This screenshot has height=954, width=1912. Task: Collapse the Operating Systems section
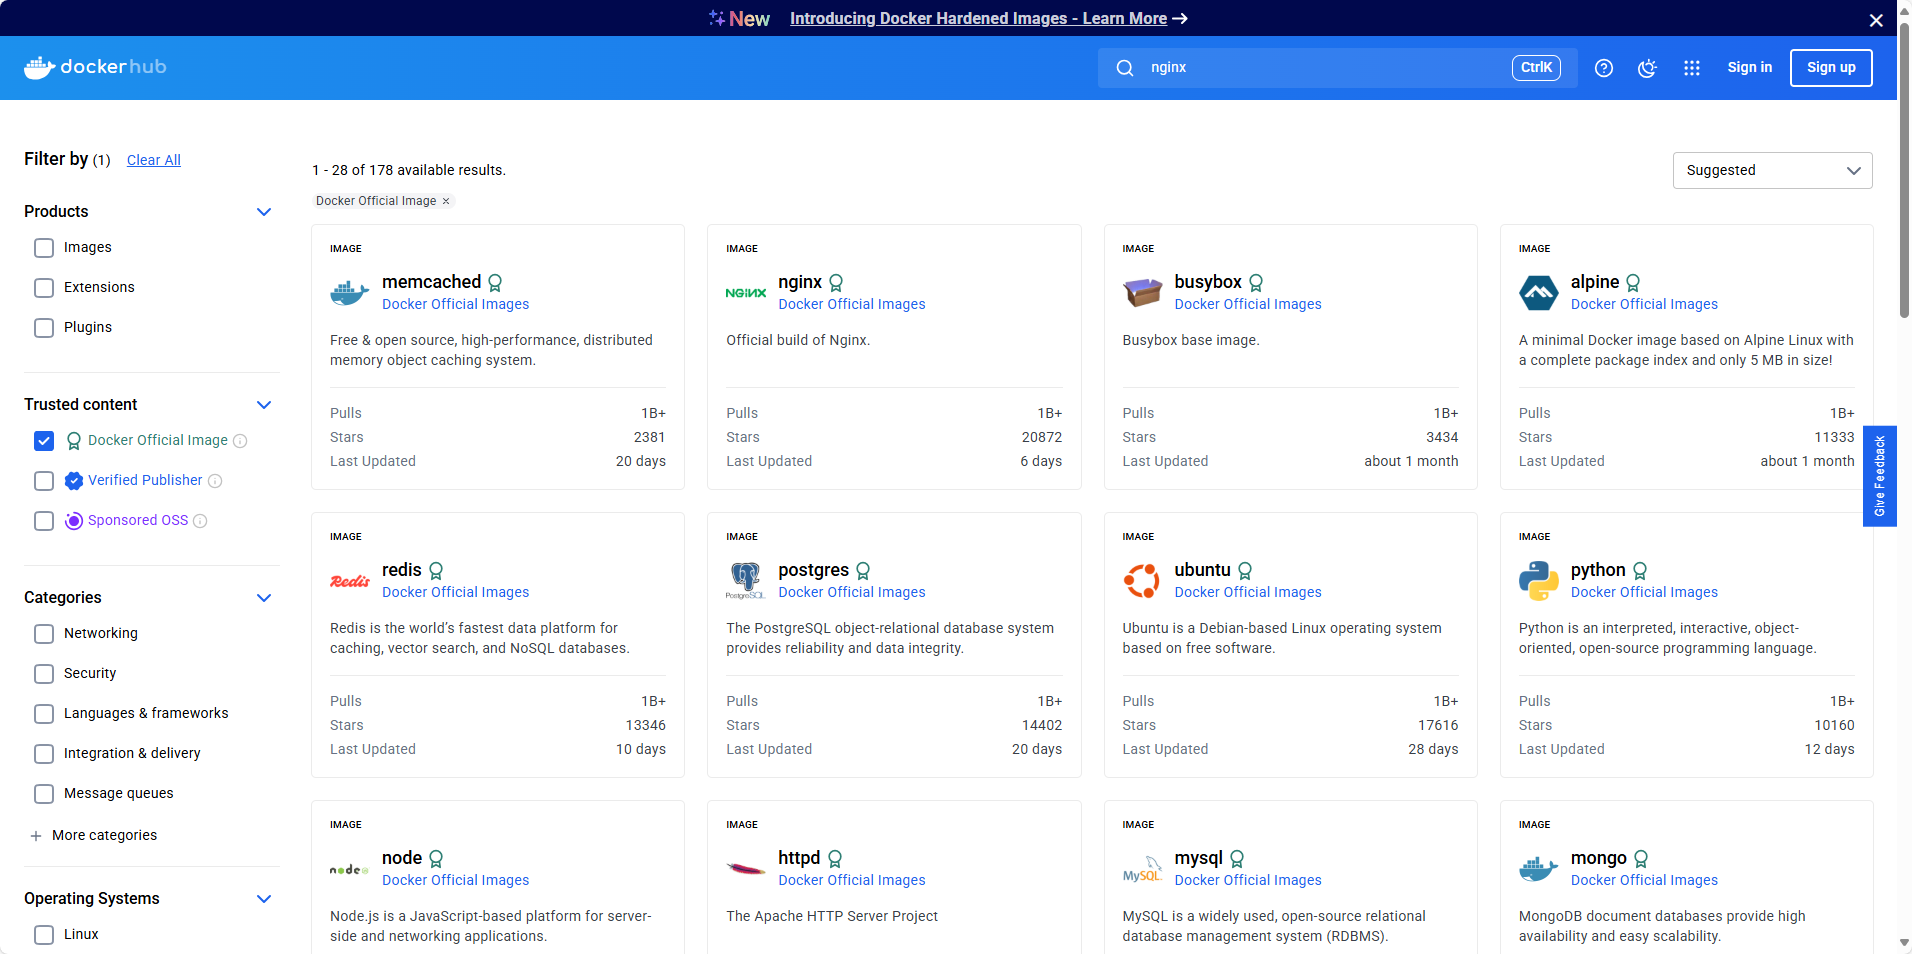pos(264,899)
